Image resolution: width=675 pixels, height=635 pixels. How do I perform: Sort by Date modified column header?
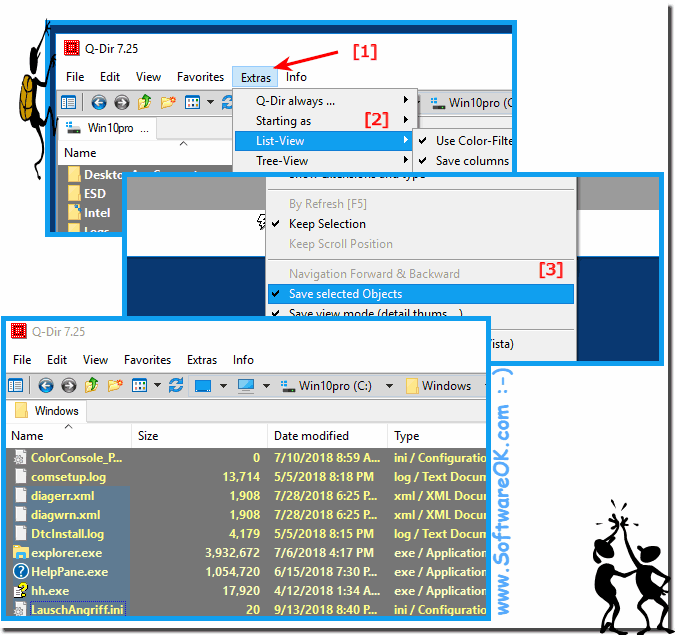tap(328, 436)
